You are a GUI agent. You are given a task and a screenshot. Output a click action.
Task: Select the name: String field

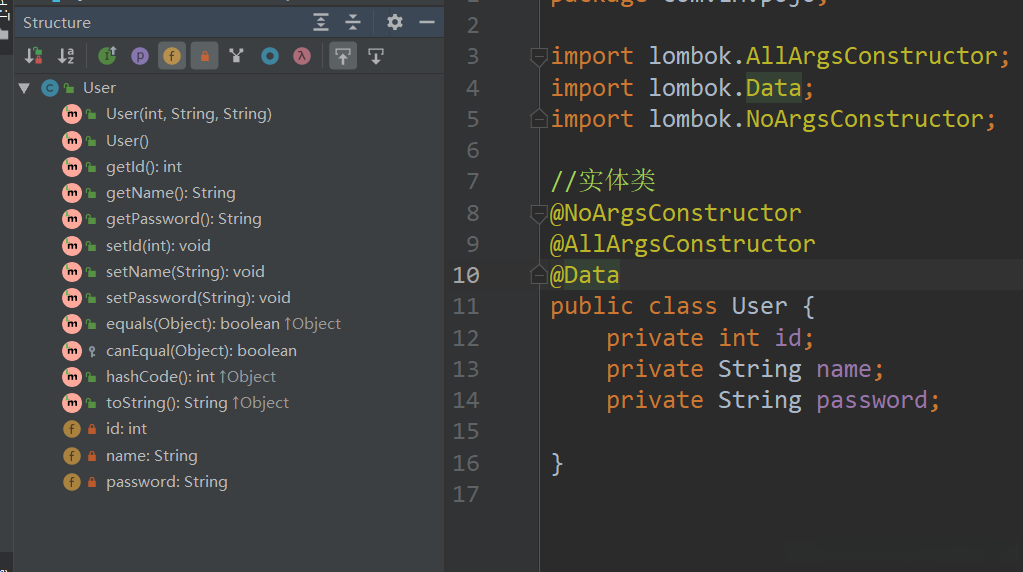(x=151, y=456)
